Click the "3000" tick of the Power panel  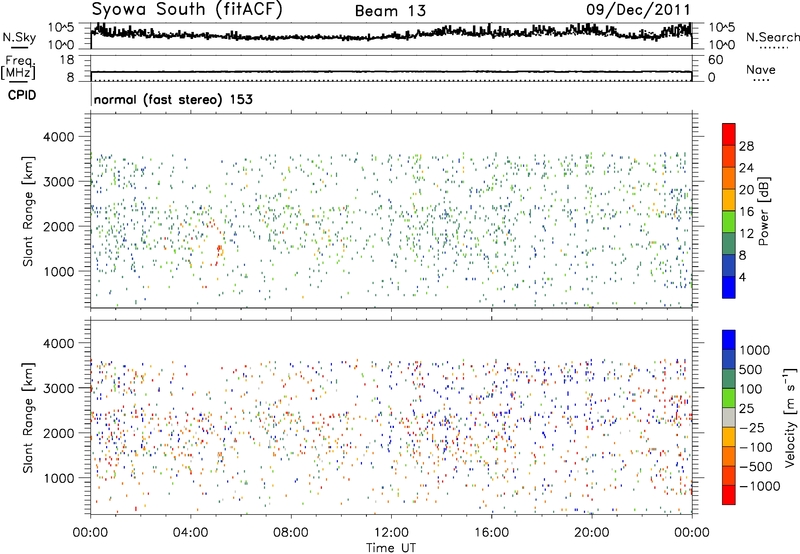point(58,182)
